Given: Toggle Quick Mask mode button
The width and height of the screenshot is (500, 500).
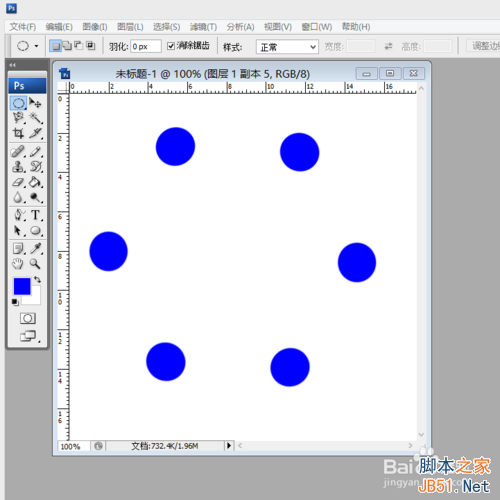Looking at the screenshot, I should click(x=28, y=318).
